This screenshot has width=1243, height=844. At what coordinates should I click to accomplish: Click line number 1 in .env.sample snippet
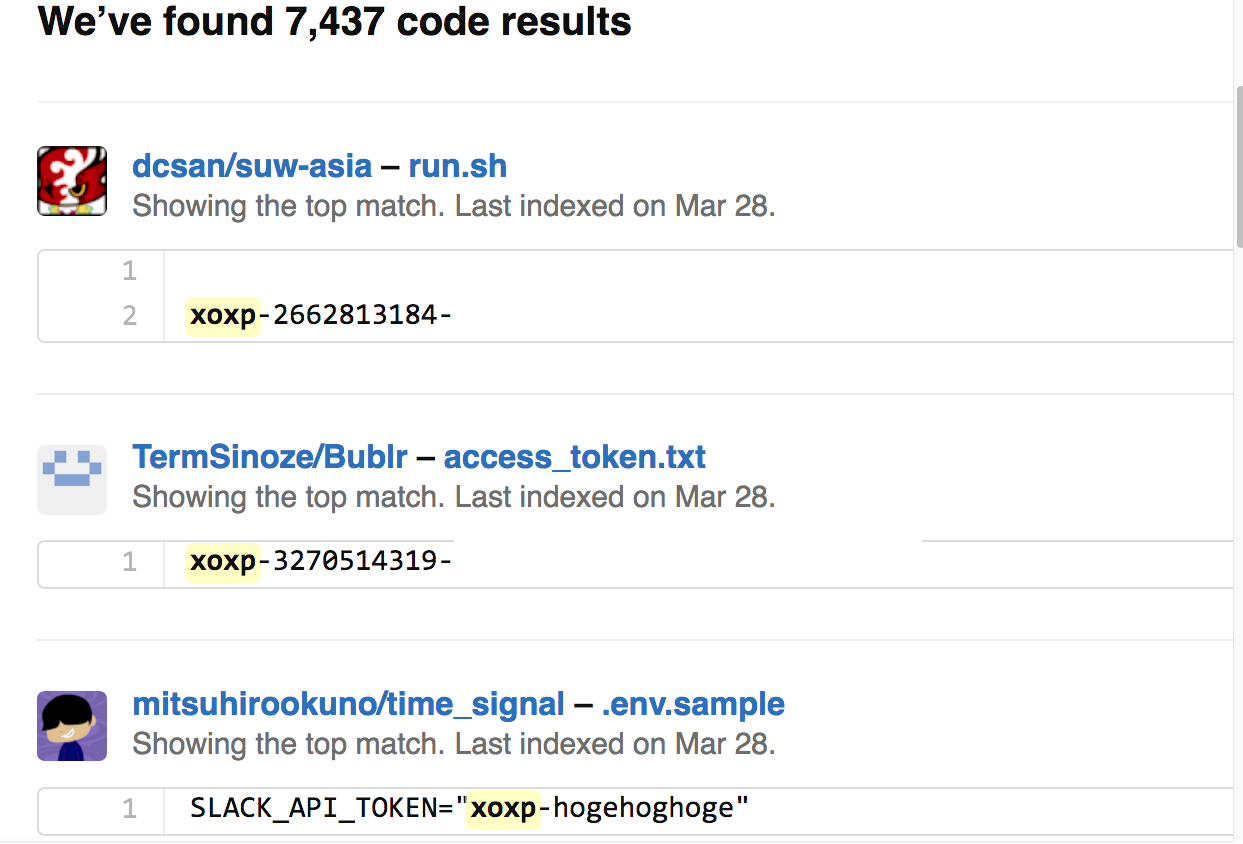pos(129,808)
